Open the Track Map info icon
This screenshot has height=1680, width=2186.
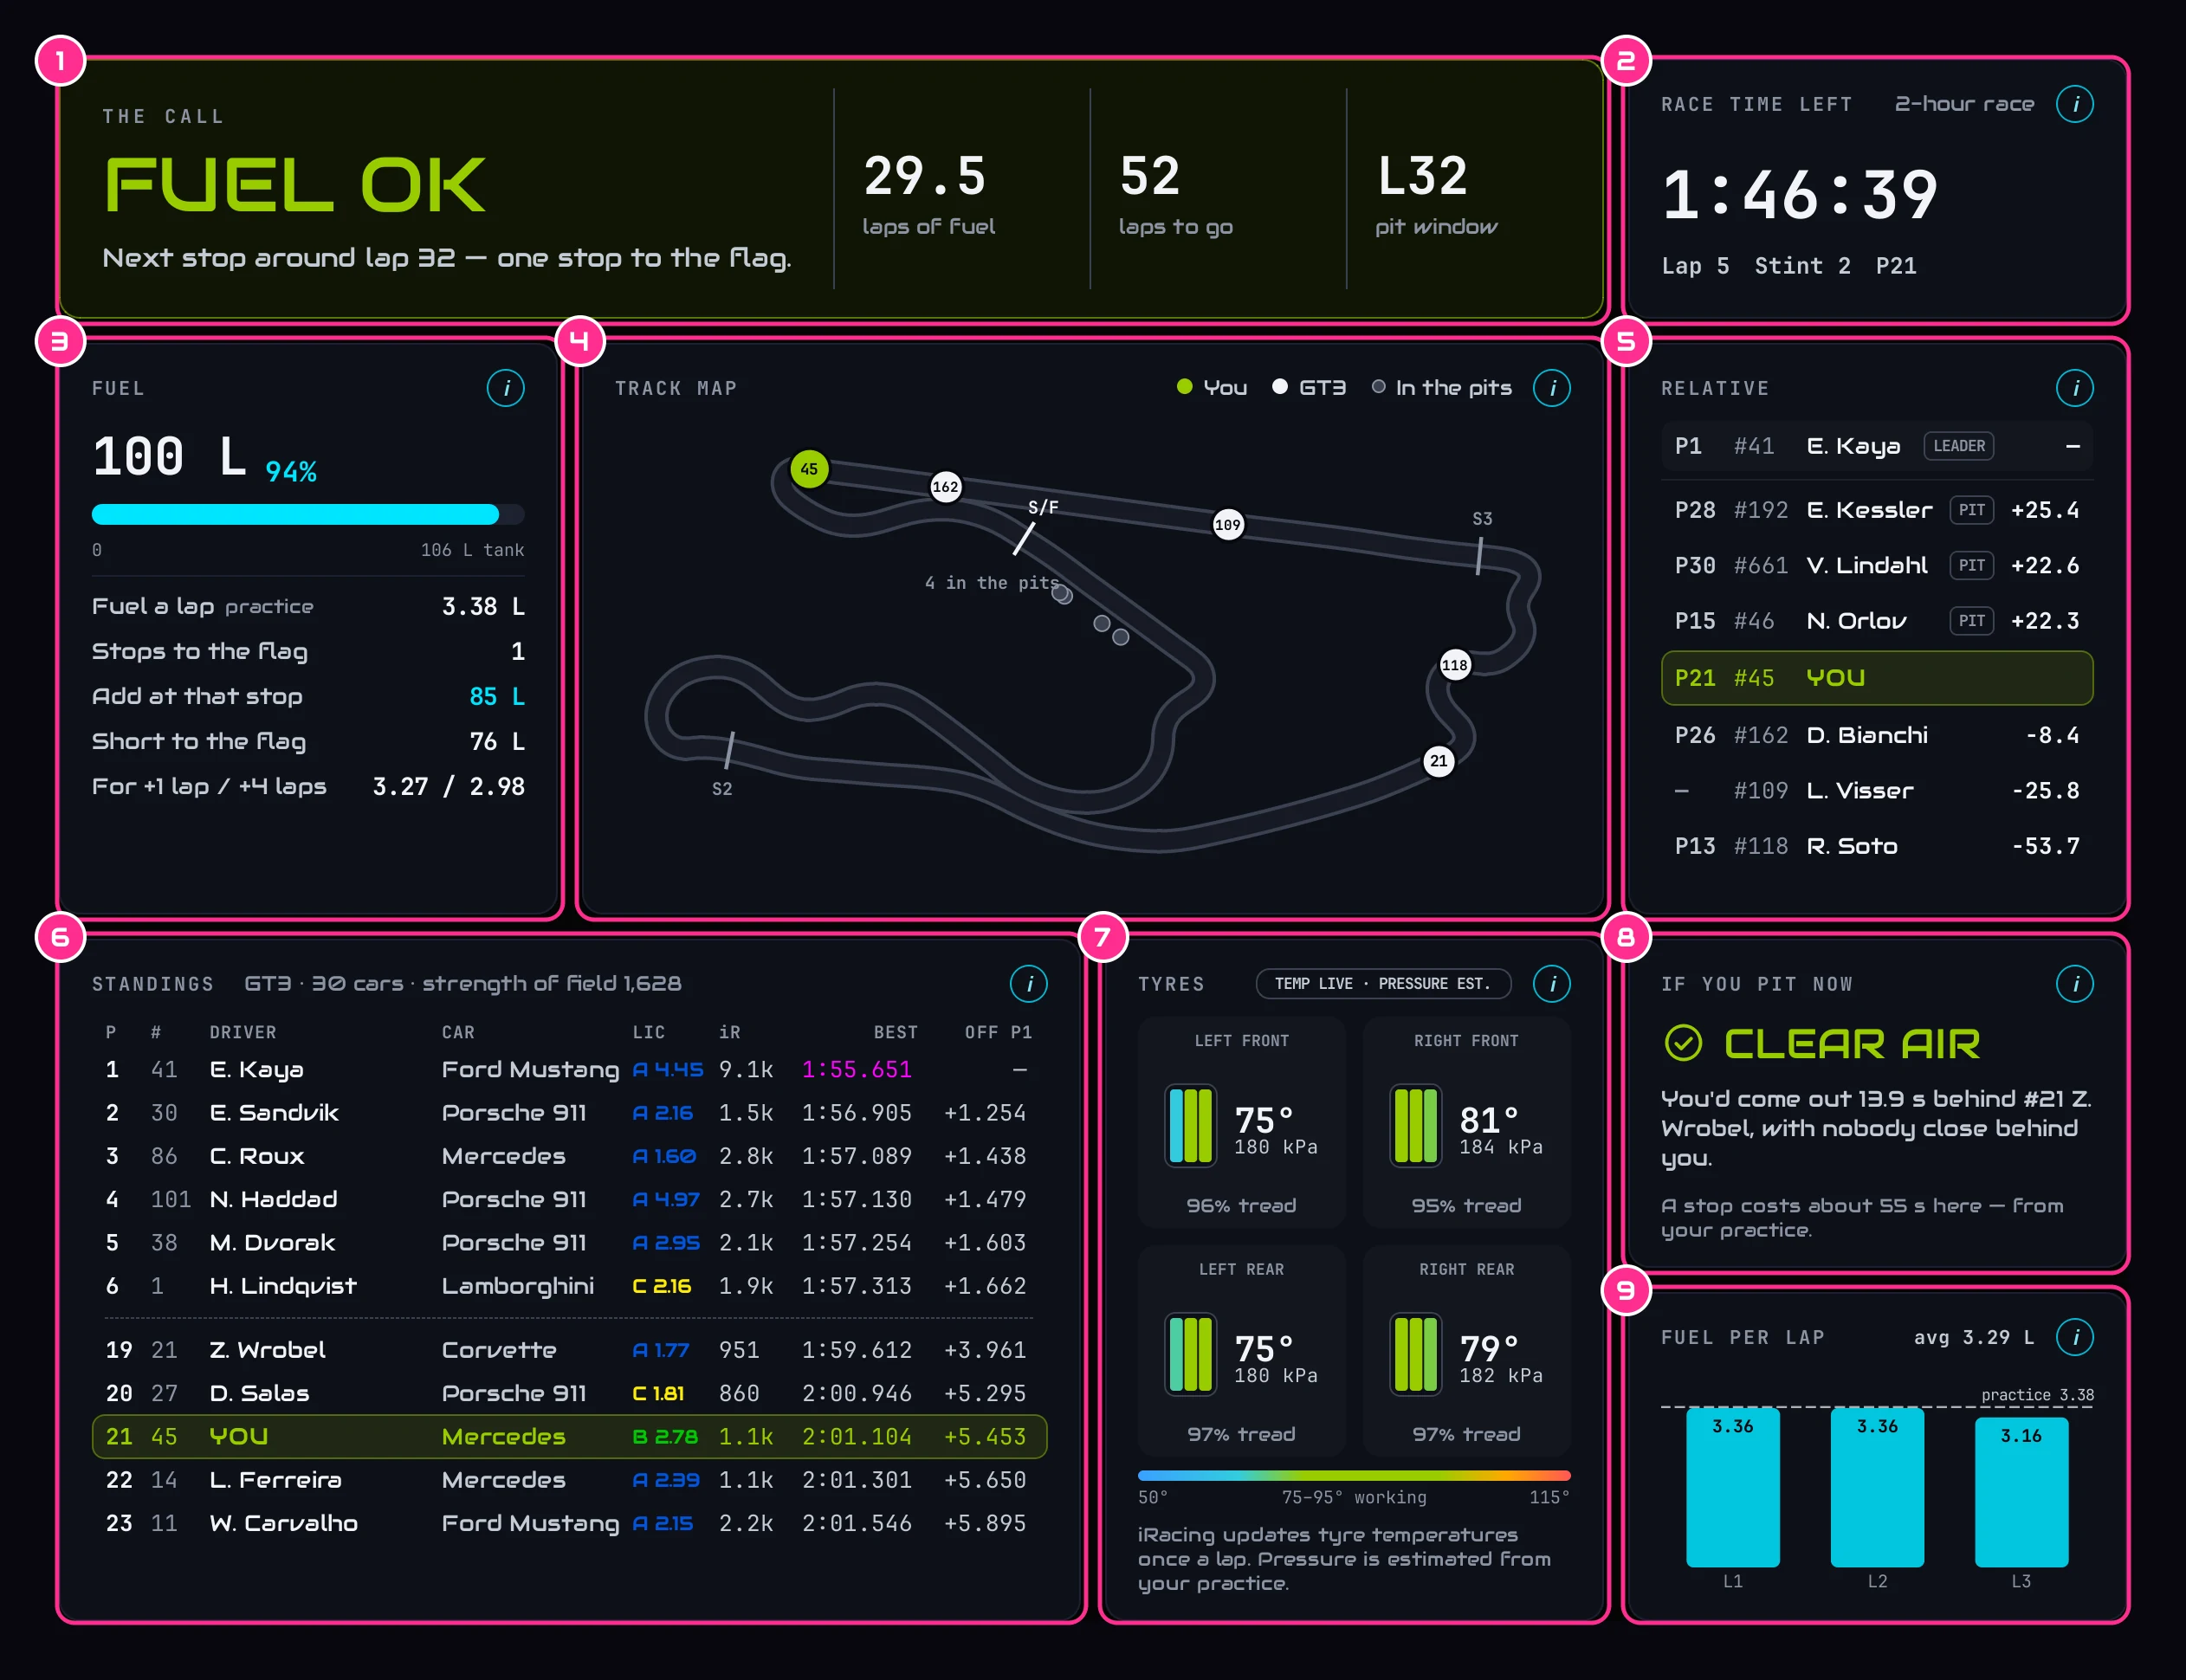(x=1552, y=388)
